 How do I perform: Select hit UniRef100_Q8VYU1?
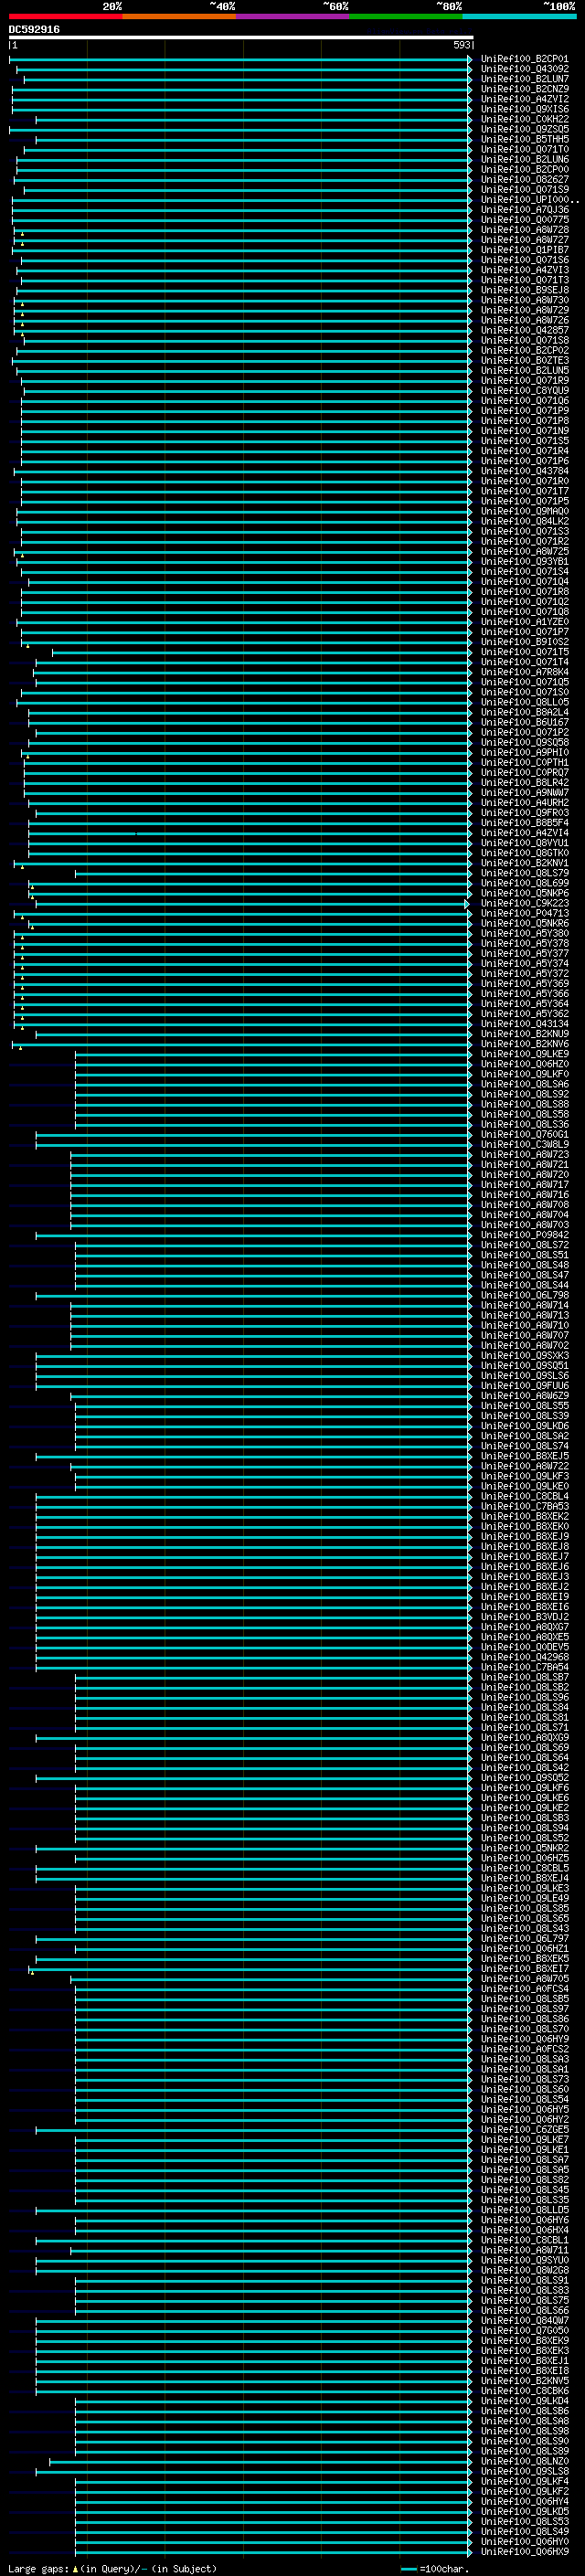click(524, 843)
